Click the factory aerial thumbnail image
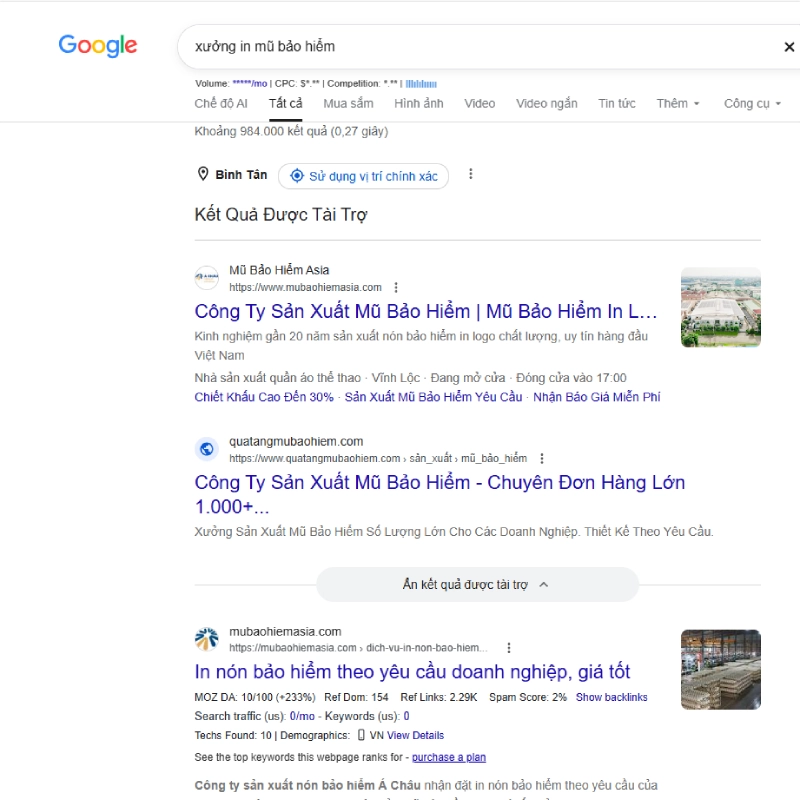800x800 pixels. (720, 307)
